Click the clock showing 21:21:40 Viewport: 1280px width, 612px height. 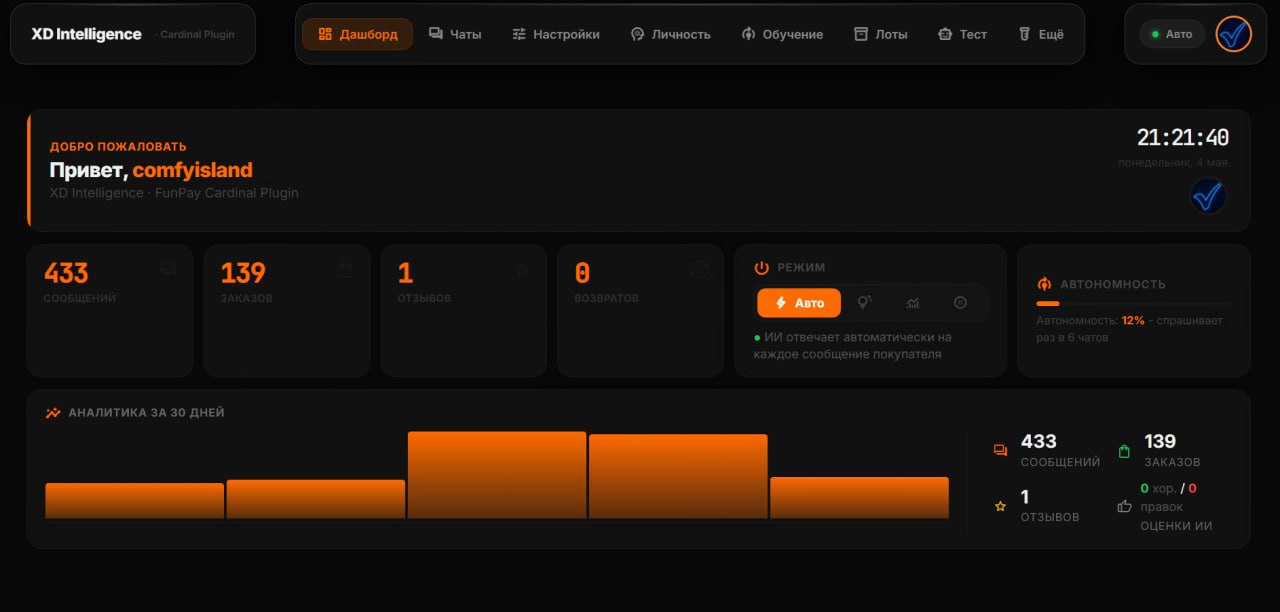tap(1183, 138)
